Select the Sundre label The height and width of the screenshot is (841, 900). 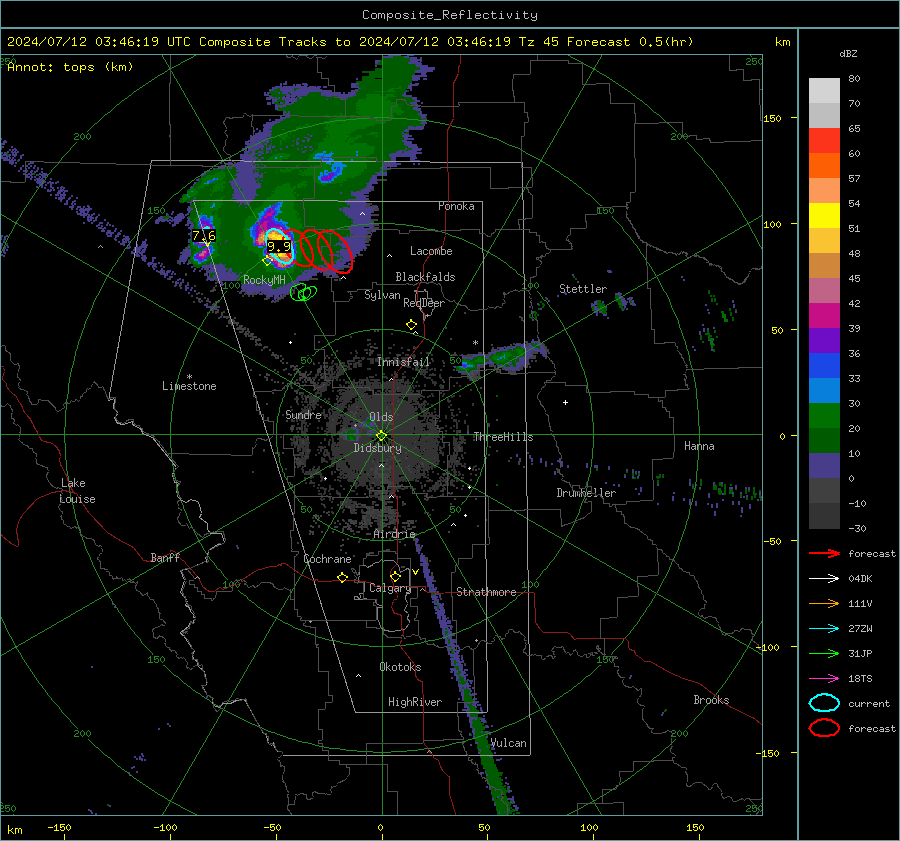[303, 415]
